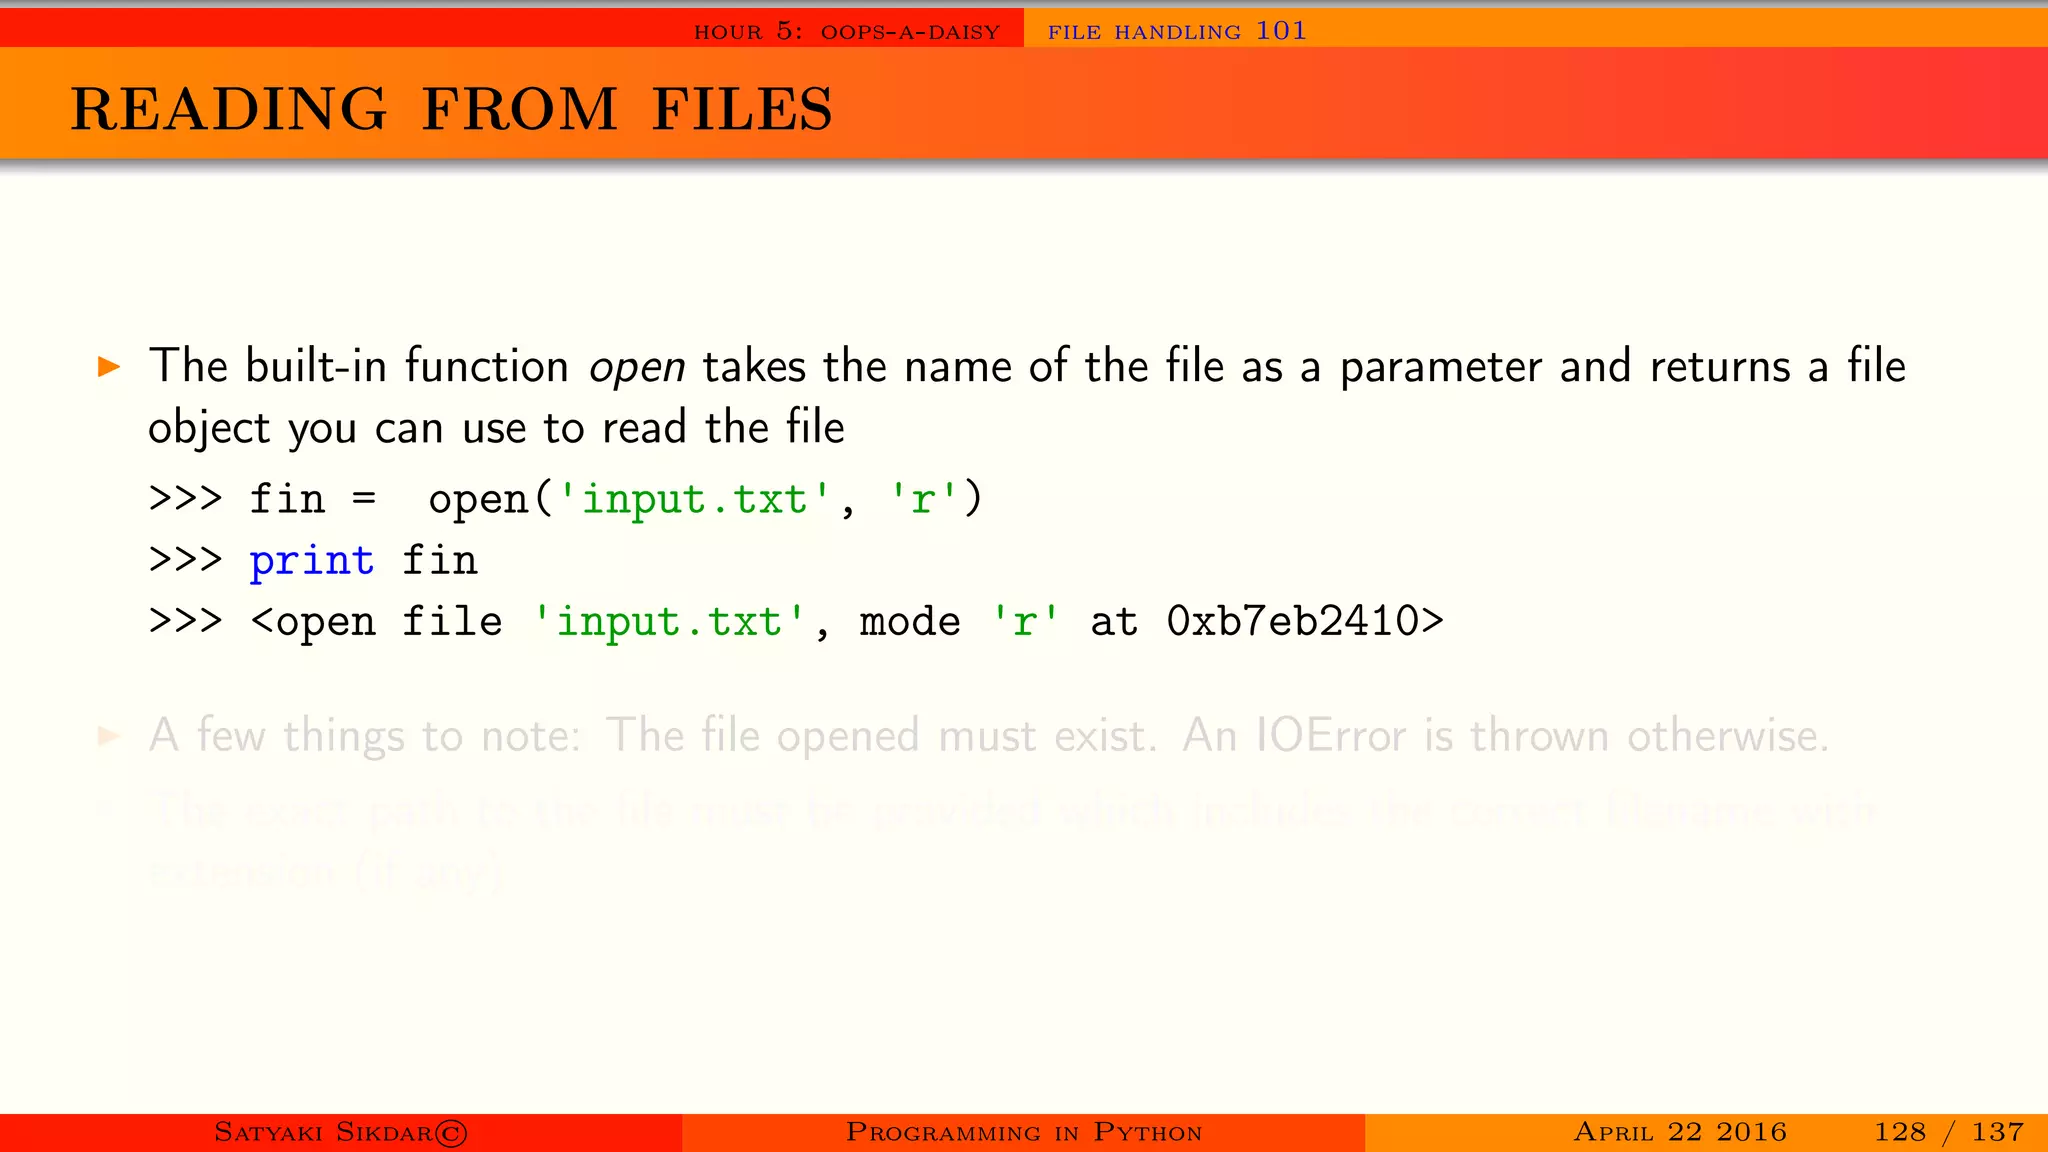Click the orange bullet before 'The built-in function'
Screen dimensions: 2048x1152
click(x=109, y=367)
